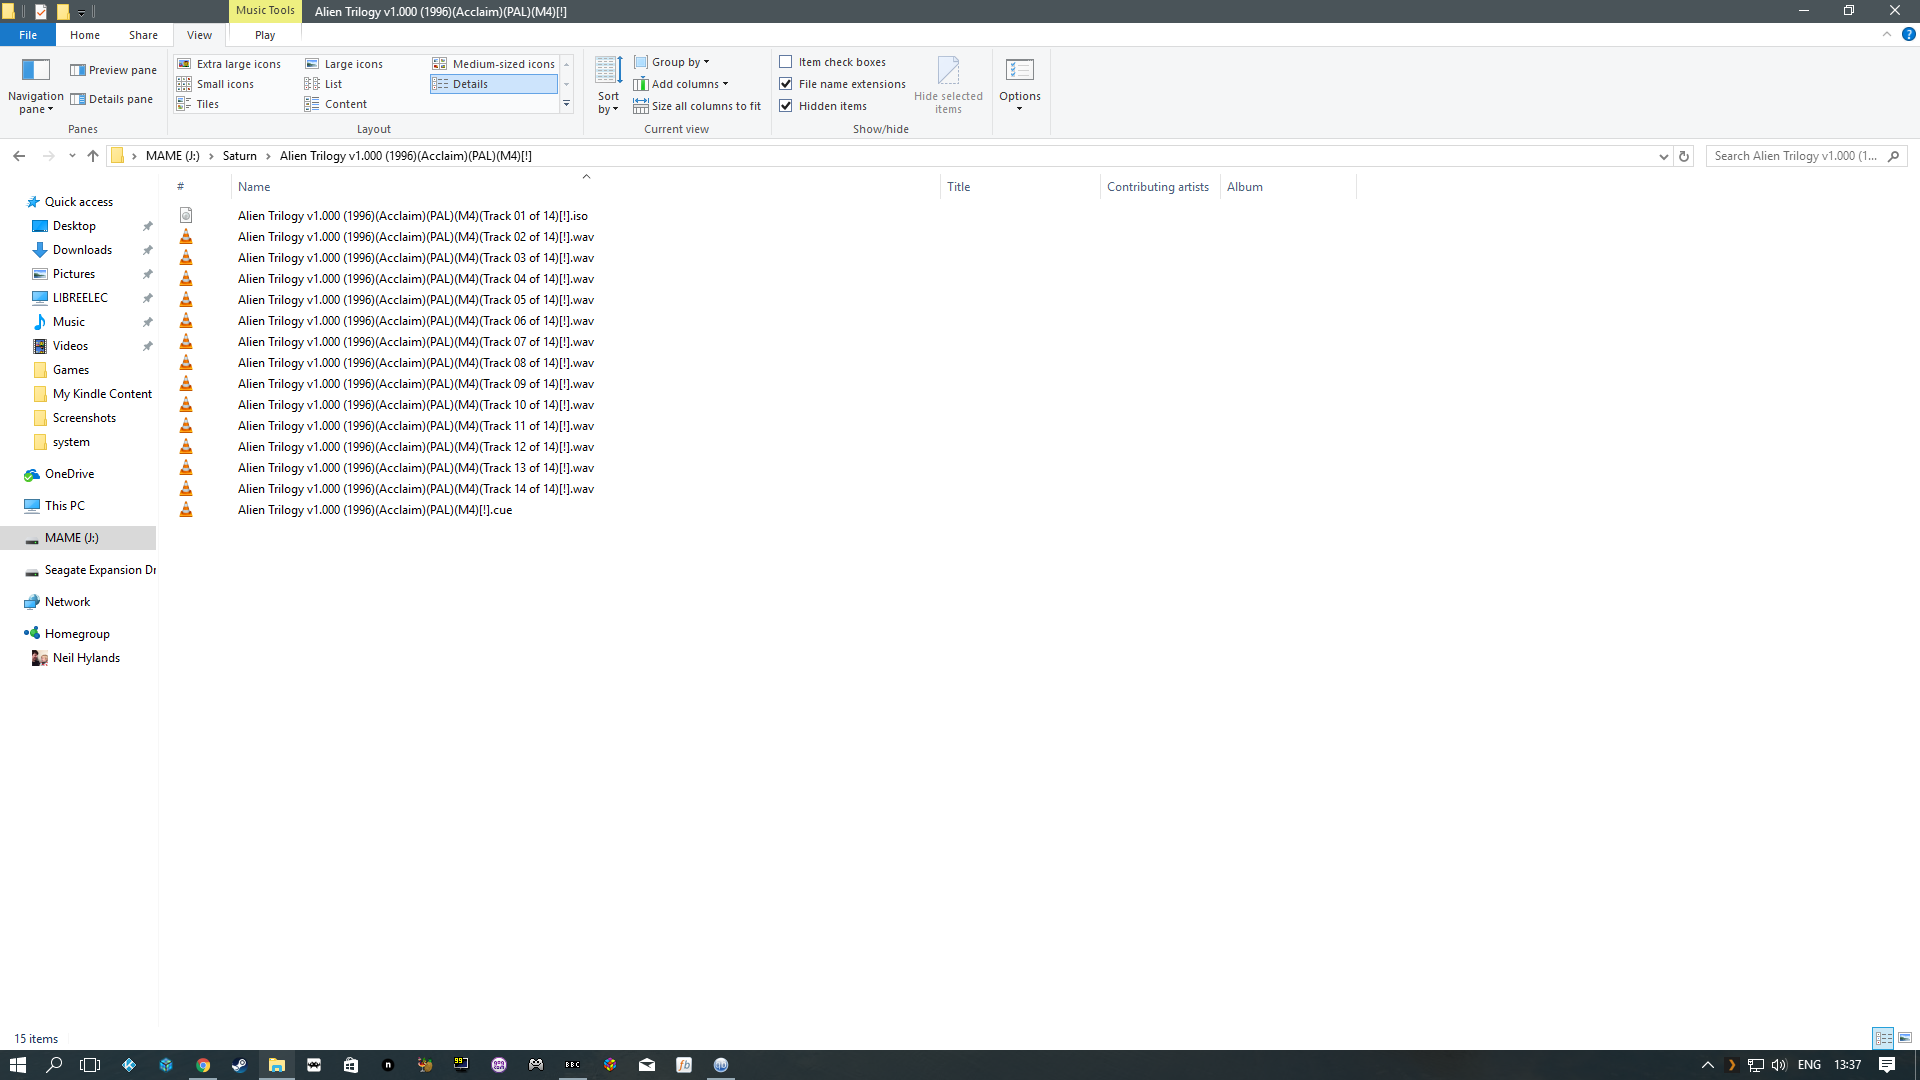
Task: Switch to the Home tab
Action: 85,35
